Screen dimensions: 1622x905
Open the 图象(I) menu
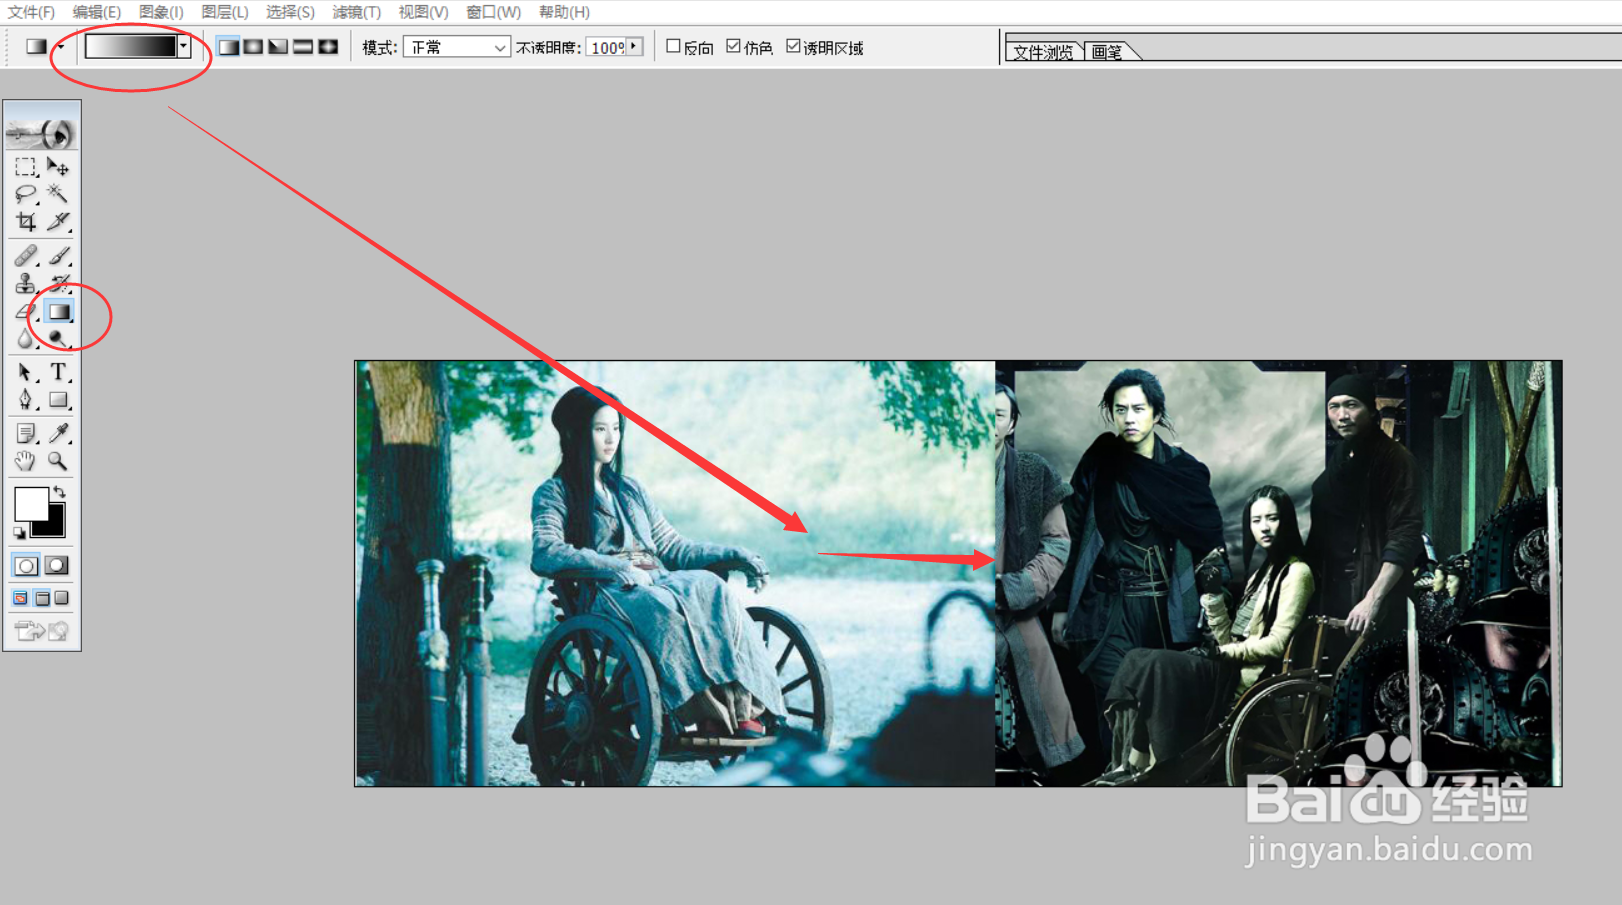coord(161,12)
